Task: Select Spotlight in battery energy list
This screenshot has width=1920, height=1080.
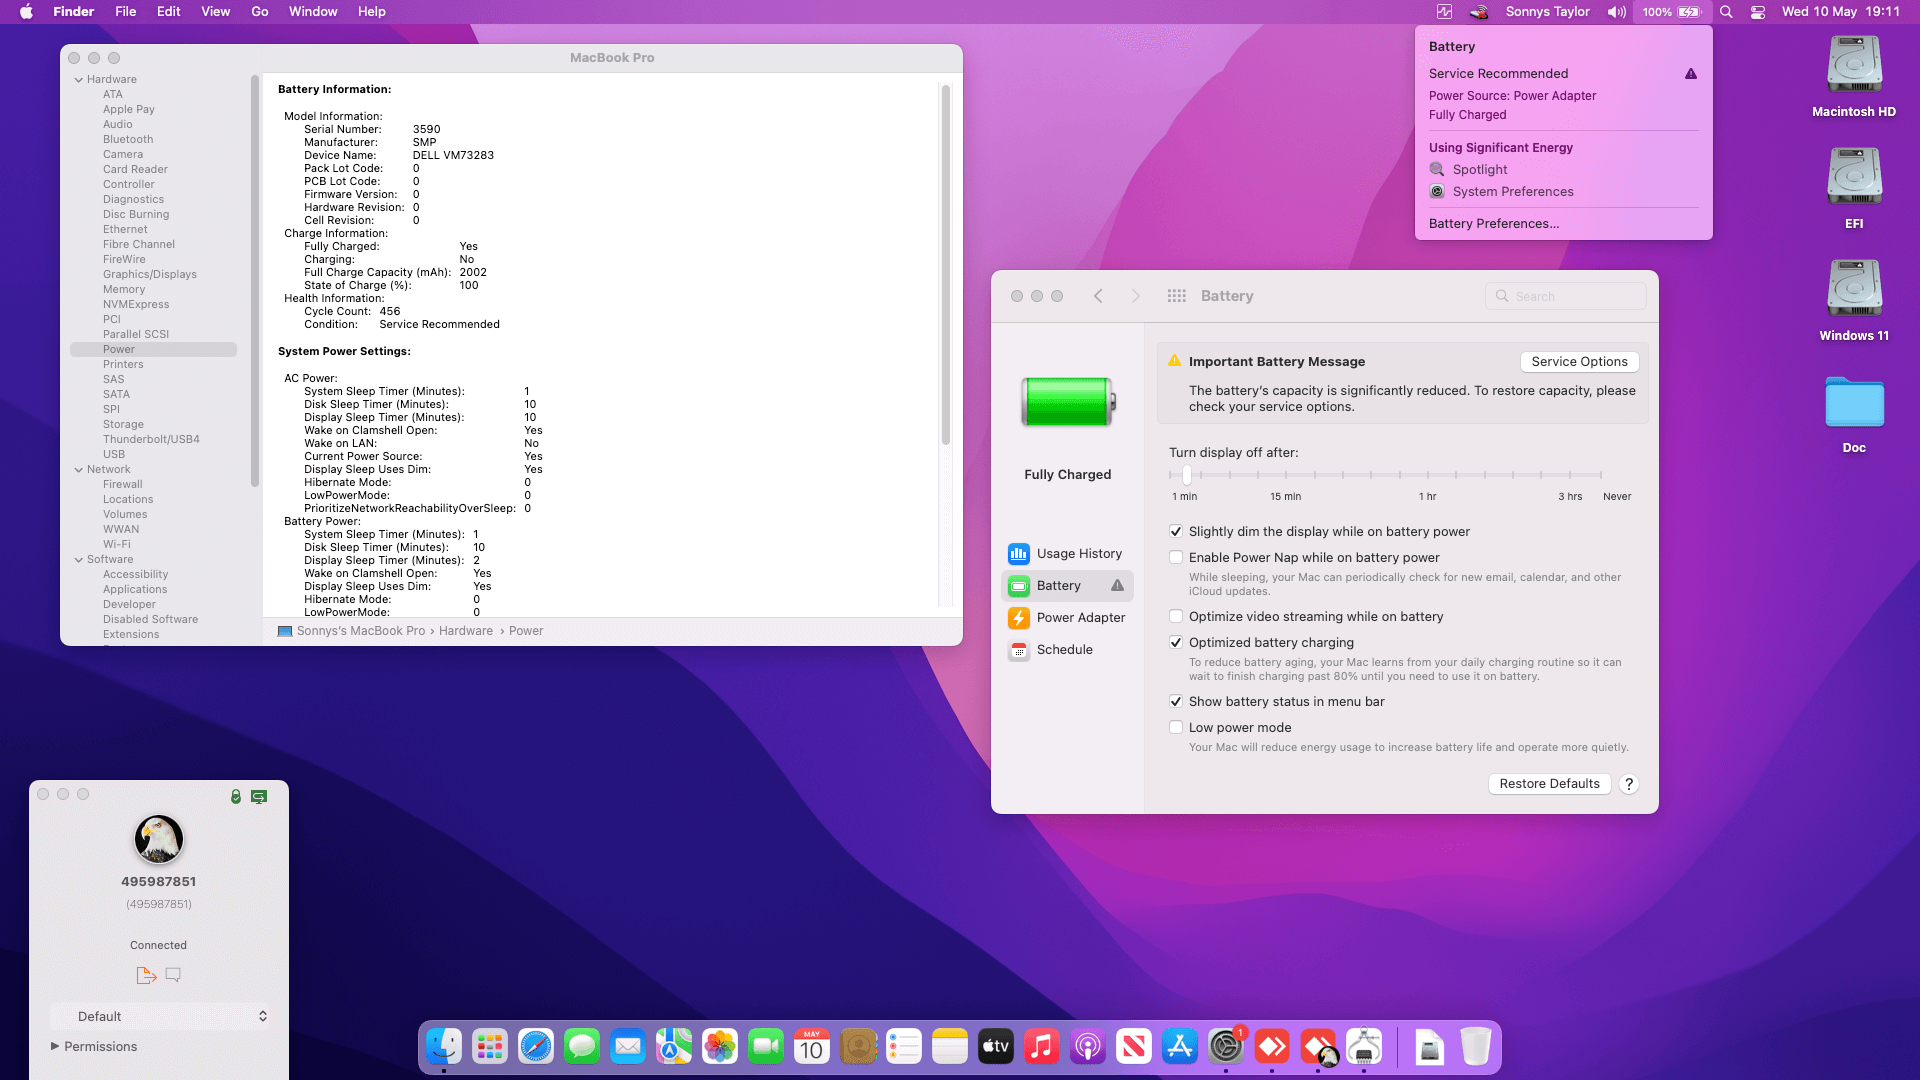Action: pyautogui.click(x=1479, y=170)
